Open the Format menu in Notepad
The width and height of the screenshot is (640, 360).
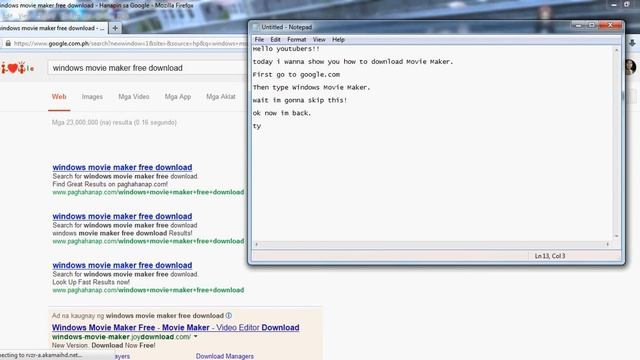[x=296, y=40]
